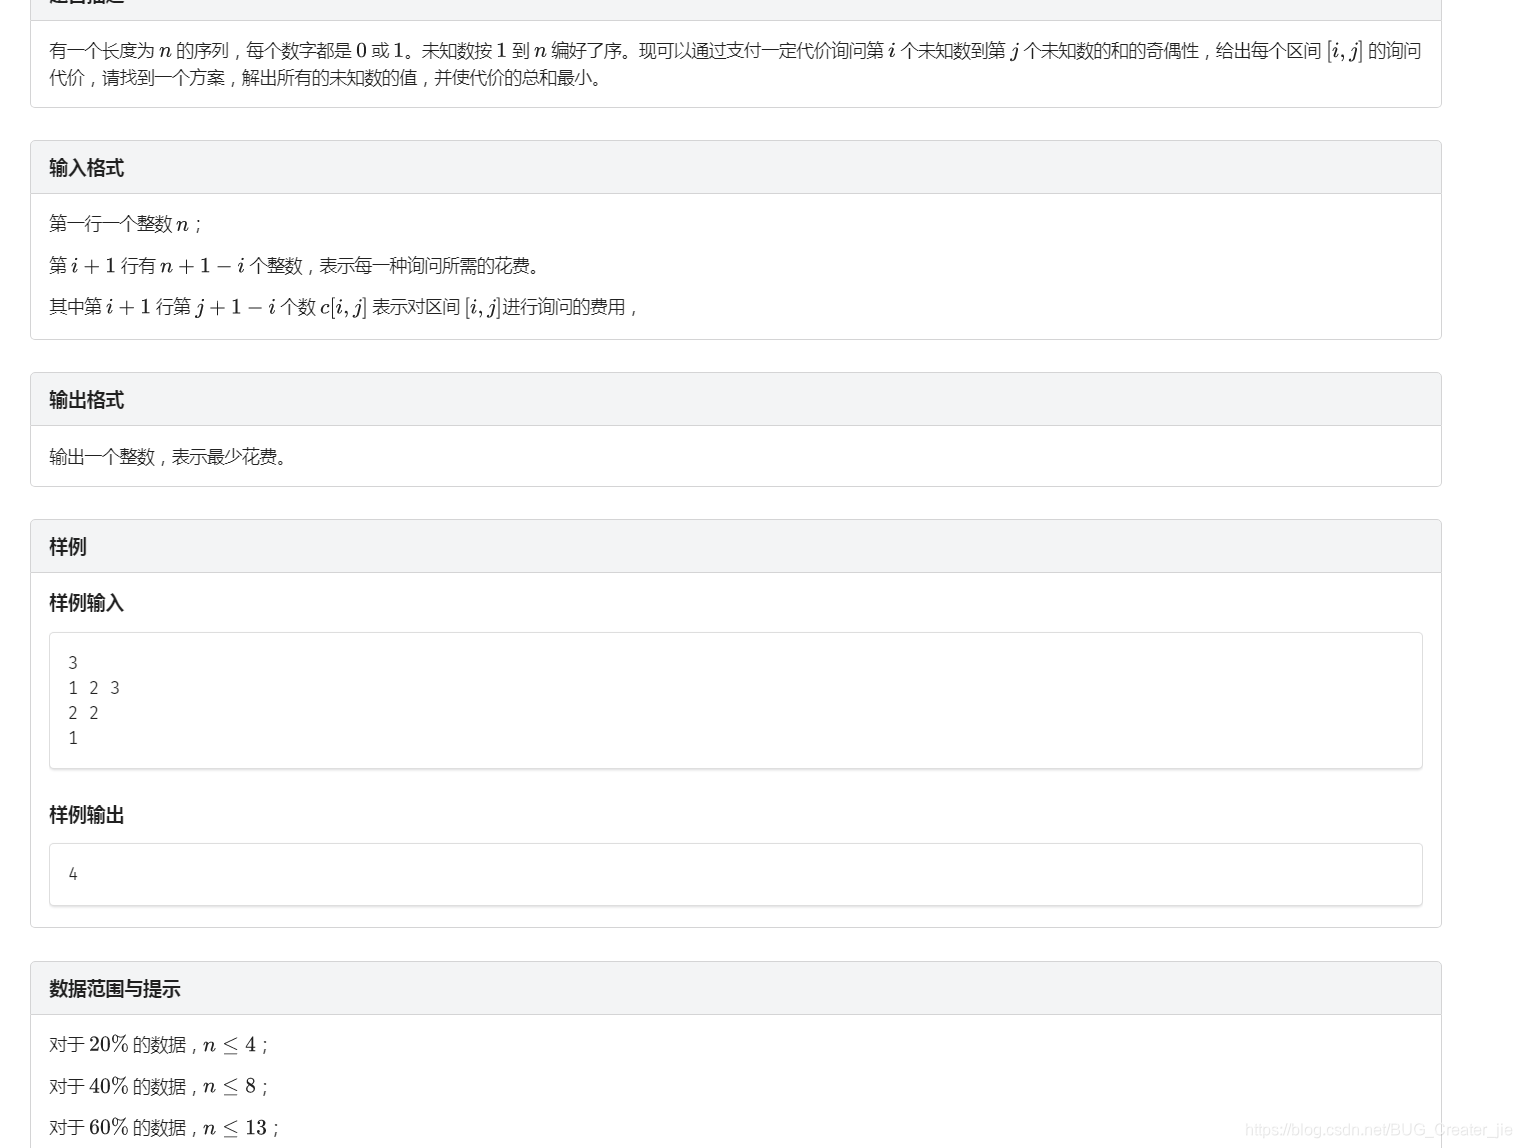Click the 对于 40% 的数据 line
Viewport: 1522px width, 1148px height.
point(158,1086)
